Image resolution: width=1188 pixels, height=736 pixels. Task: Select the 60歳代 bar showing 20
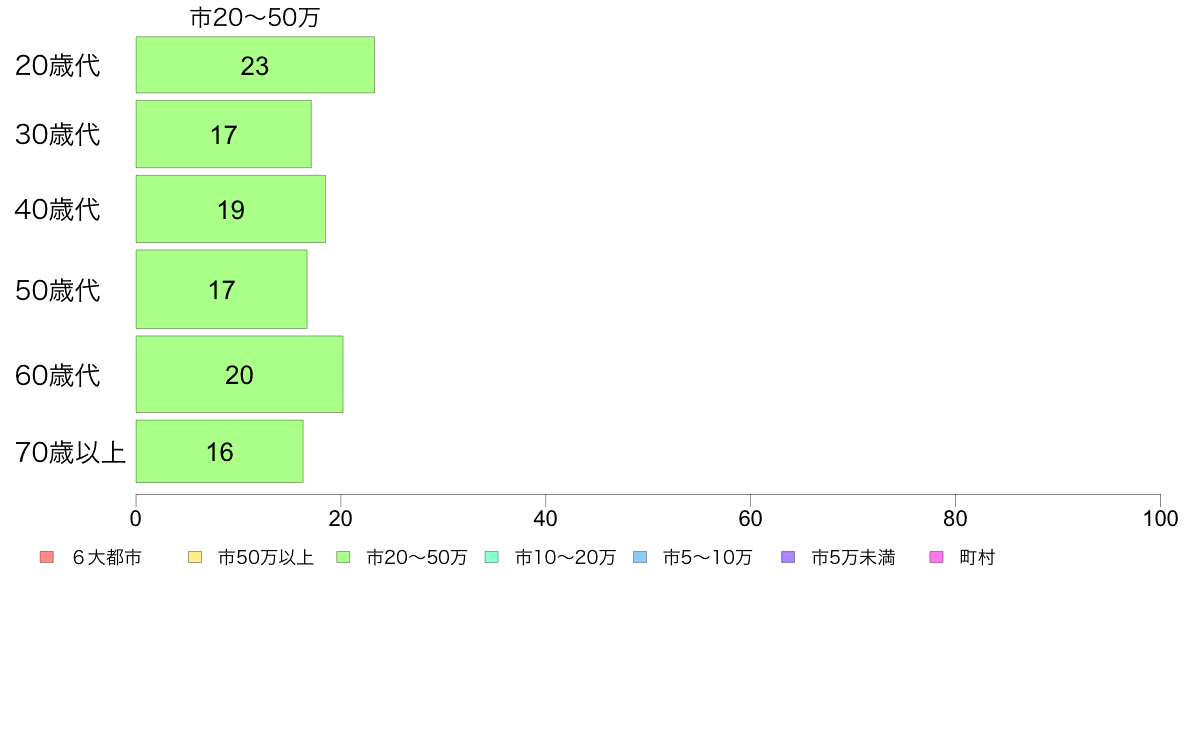coord(239,374)
